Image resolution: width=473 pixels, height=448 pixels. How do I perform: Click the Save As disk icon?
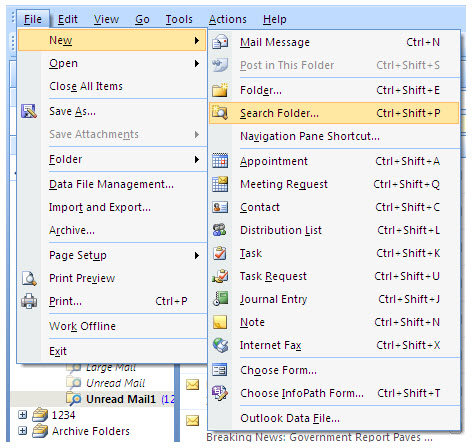(29, 111)
